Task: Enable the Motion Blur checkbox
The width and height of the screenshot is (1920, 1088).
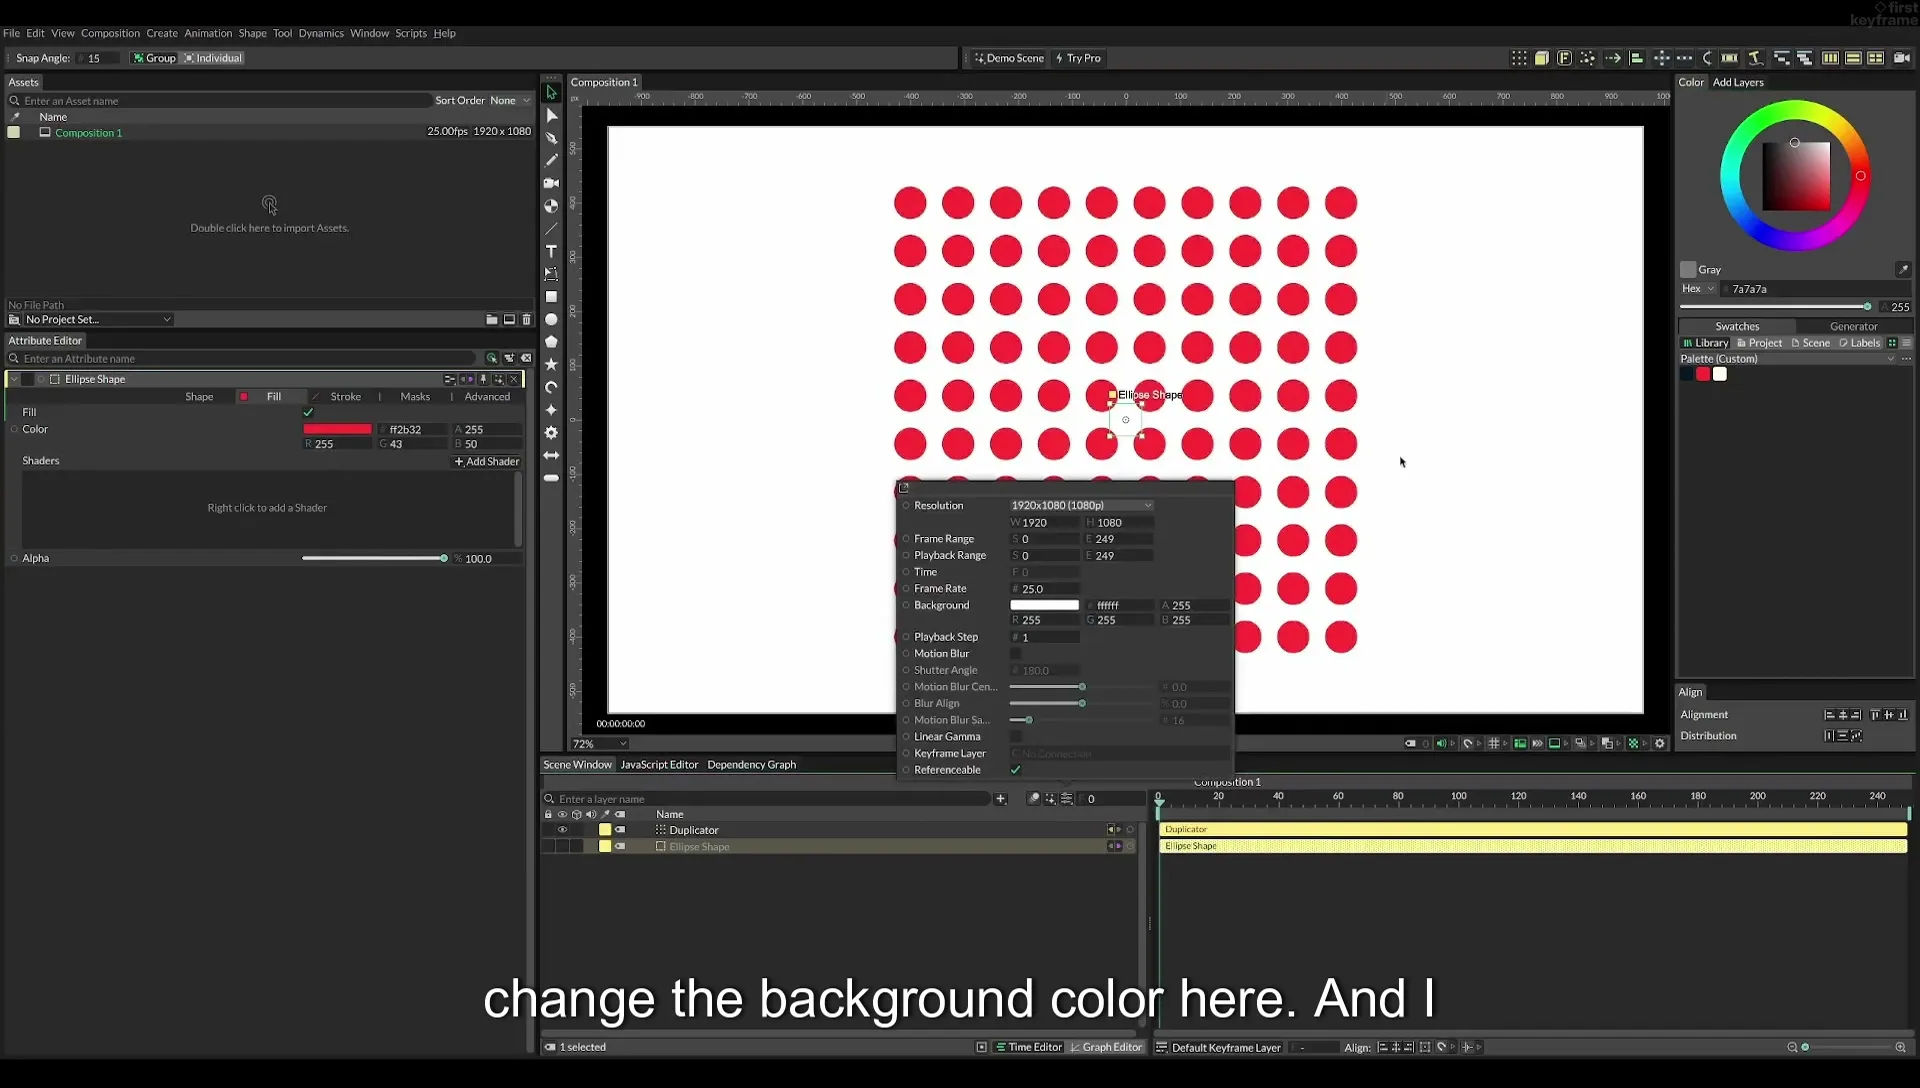Action: click(x=1016, y=654)
